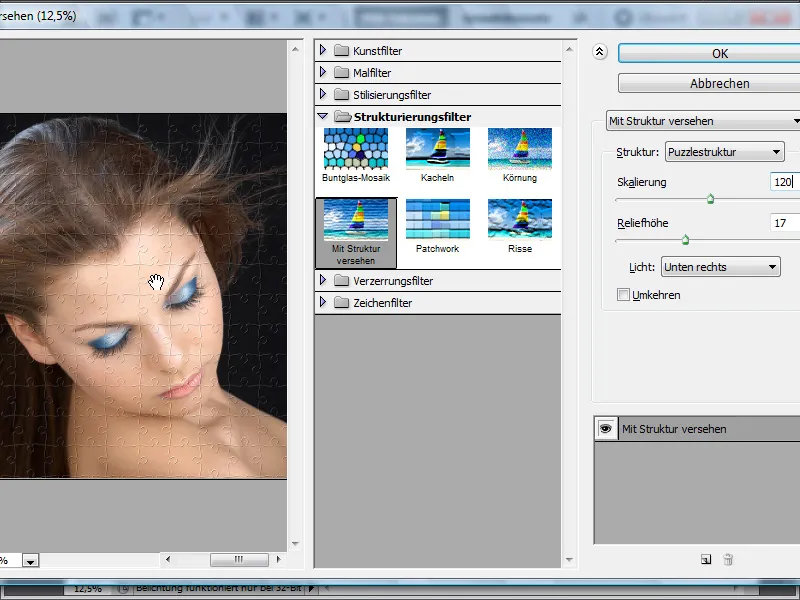The height and width of the screenshot is (600, 800).
Task: Open the Mit Struktur versehen filter dropdown
Action: tap(703, 121)
